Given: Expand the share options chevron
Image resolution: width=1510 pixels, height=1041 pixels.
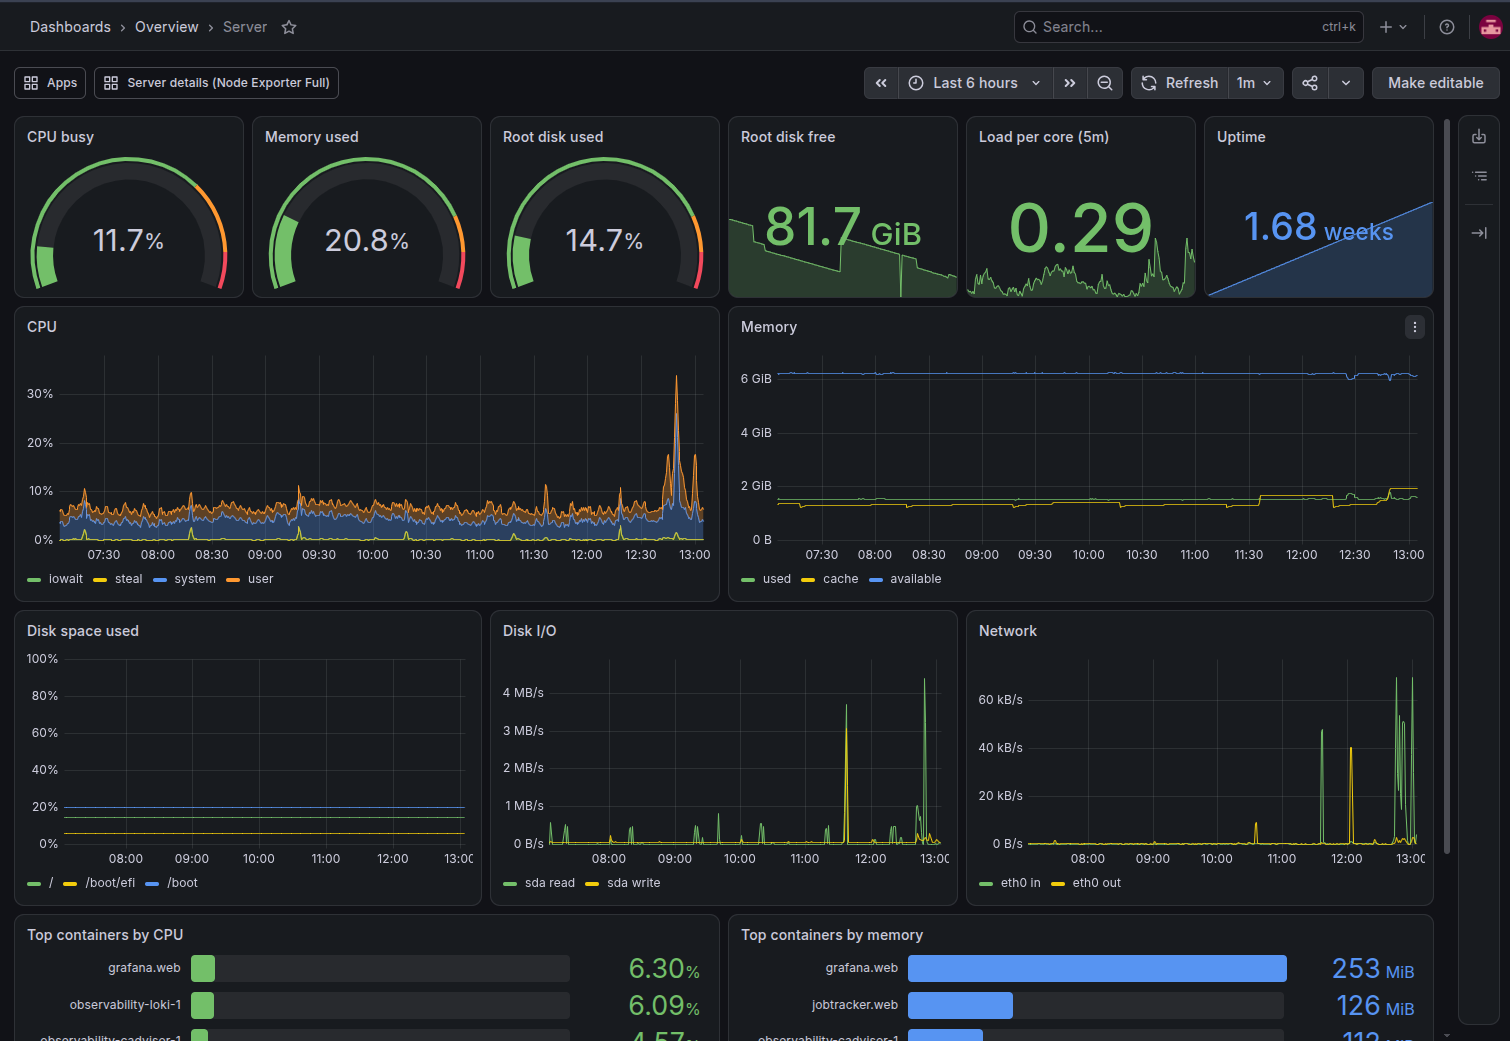Looking at the screenshot, I should pos(1346,83).
